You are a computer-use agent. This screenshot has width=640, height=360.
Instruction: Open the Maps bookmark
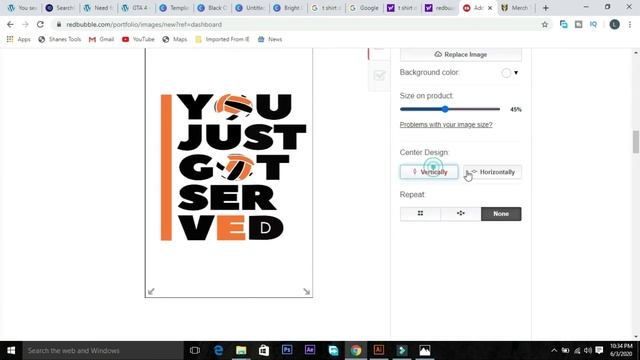(x=175, y=39)
